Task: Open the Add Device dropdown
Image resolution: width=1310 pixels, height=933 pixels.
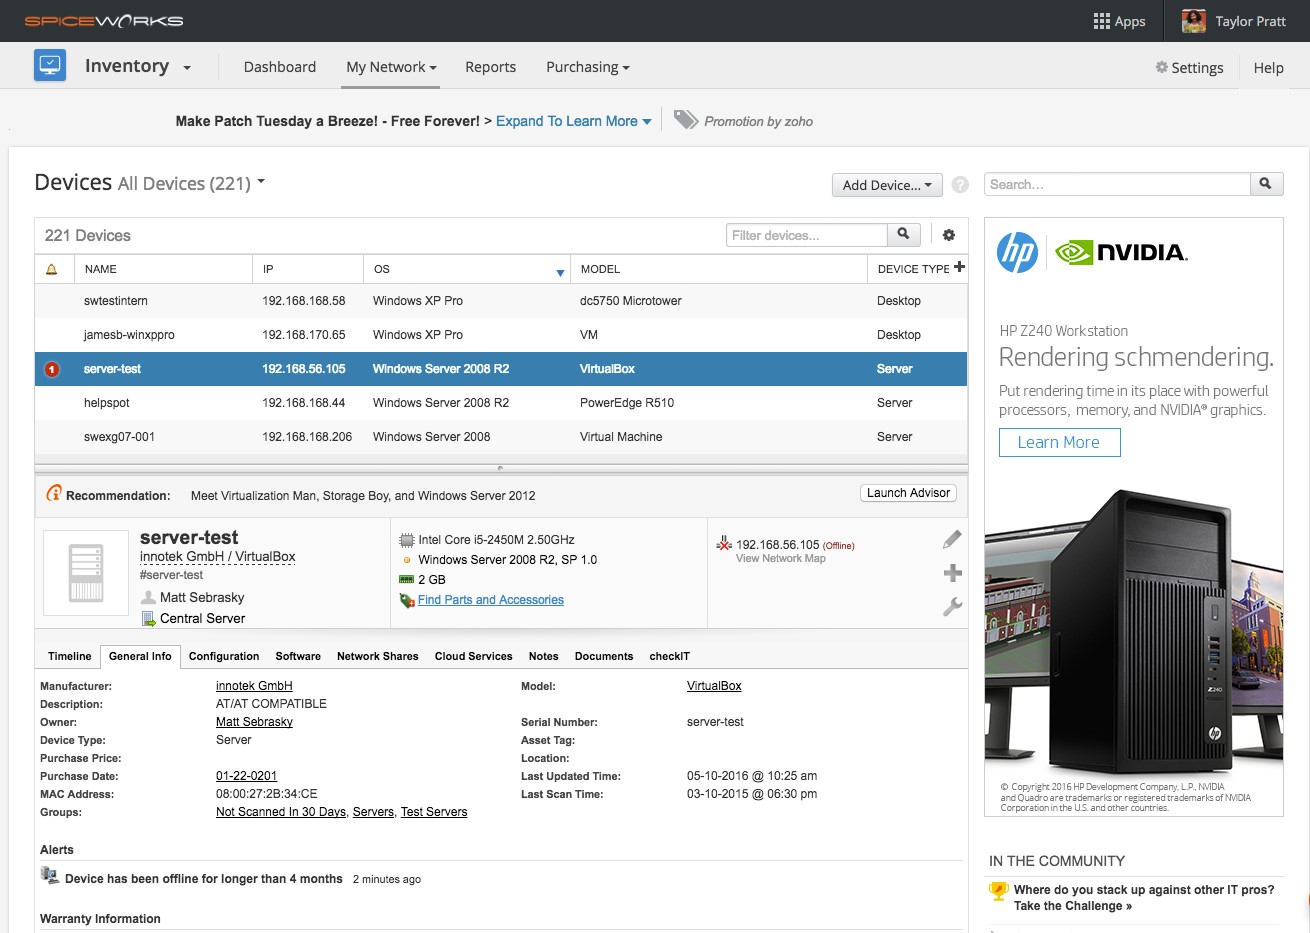Action: coord(886,184)
